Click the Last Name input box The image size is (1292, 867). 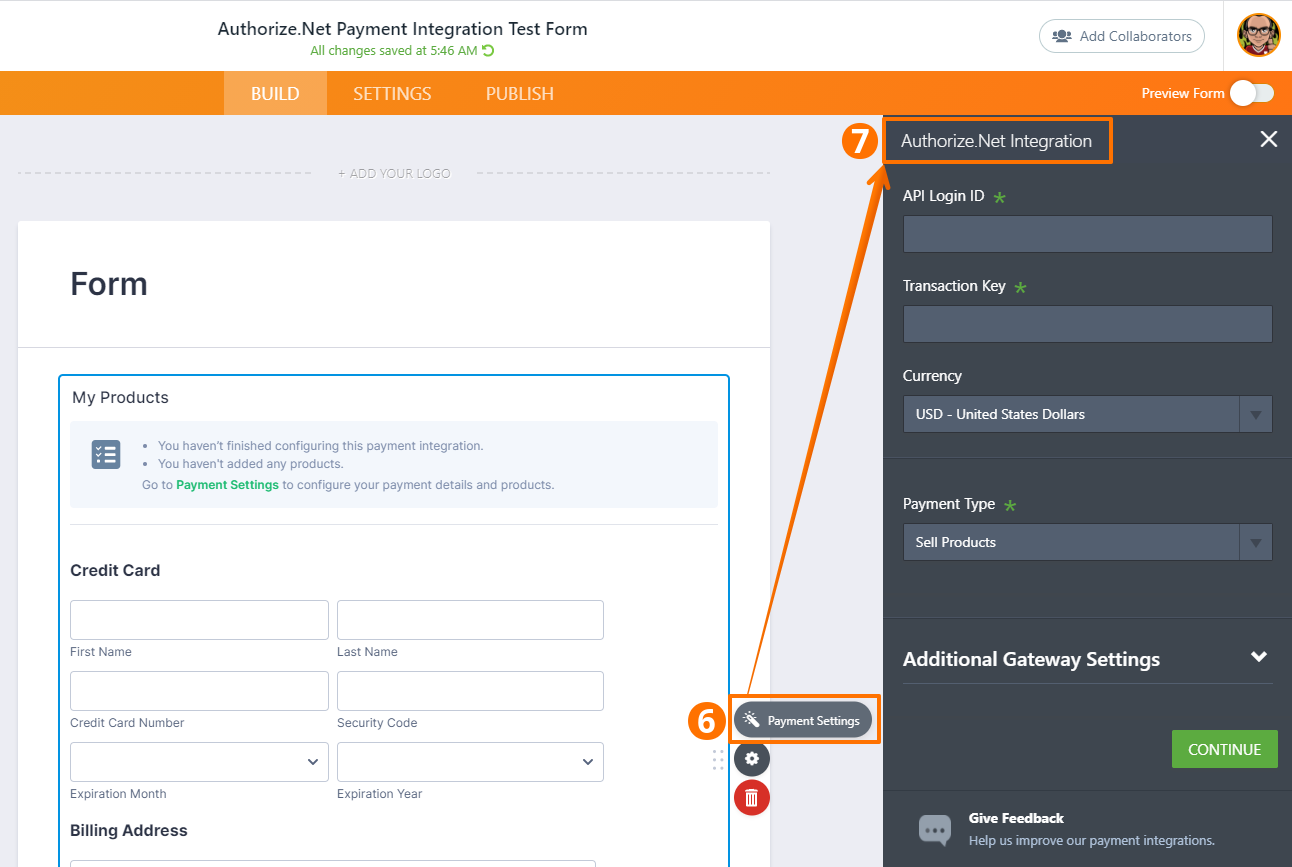[x=470, y=620]
